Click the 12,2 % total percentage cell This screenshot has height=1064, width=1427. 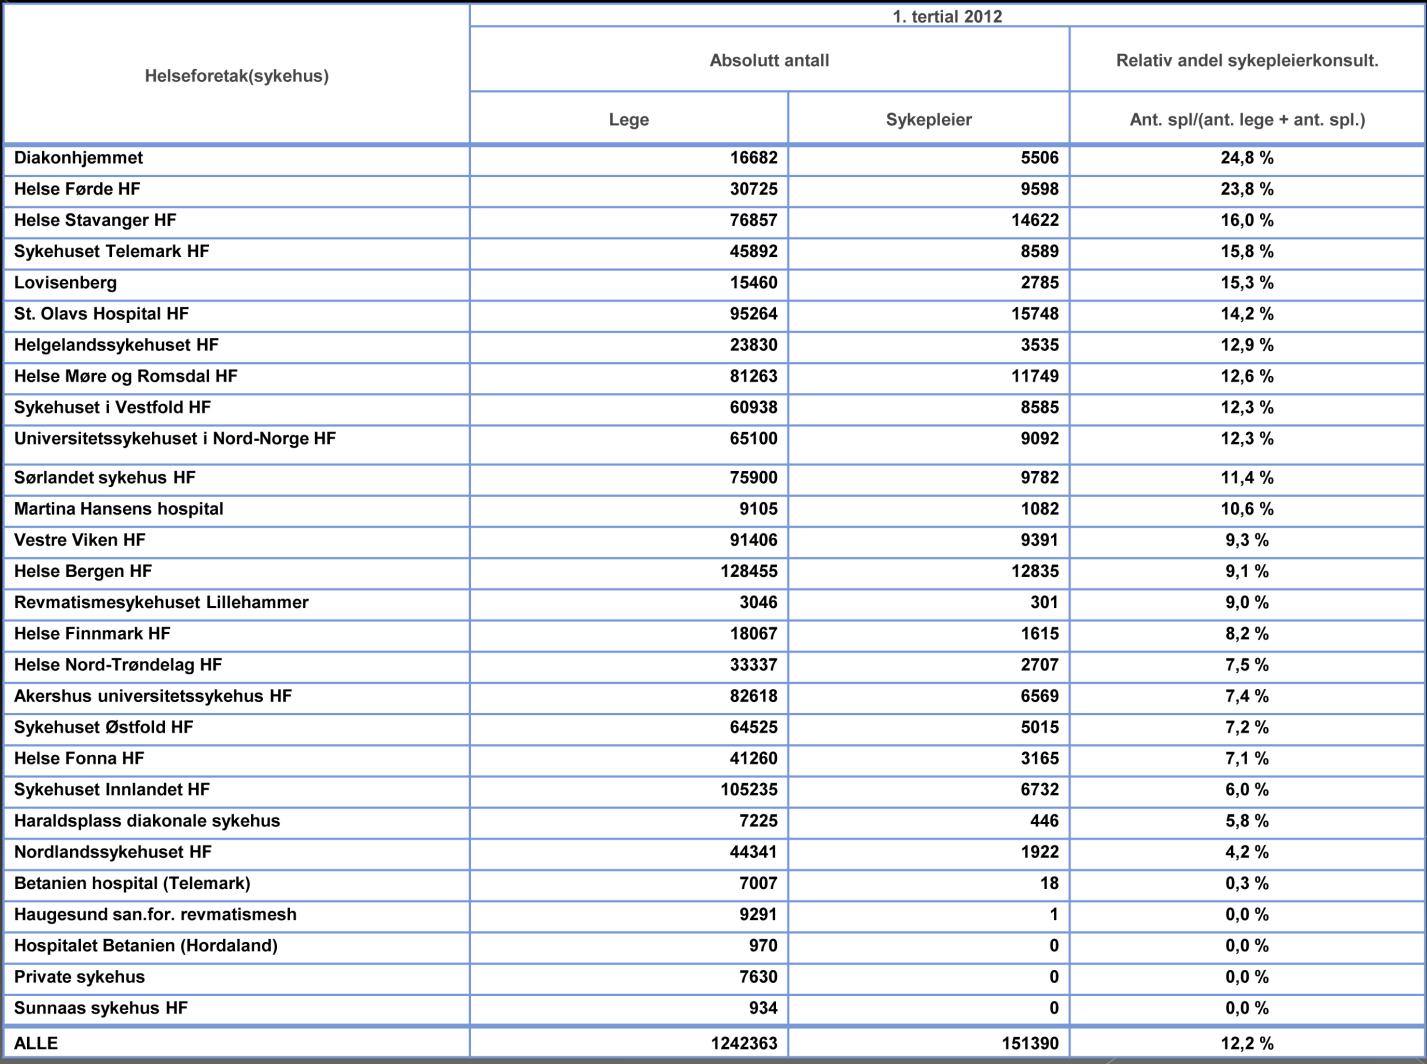pos(1247,1043)
